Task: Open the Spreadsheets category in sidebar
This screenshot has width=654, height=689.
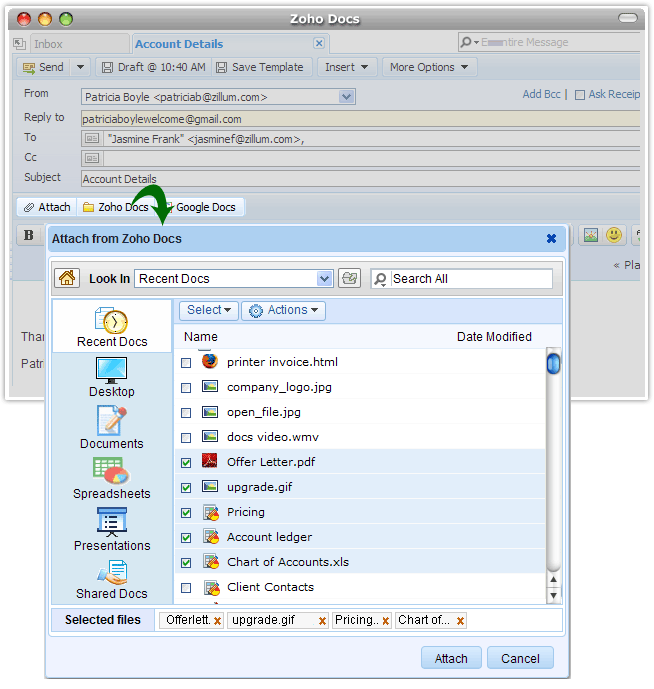Action: coord(112,478)
